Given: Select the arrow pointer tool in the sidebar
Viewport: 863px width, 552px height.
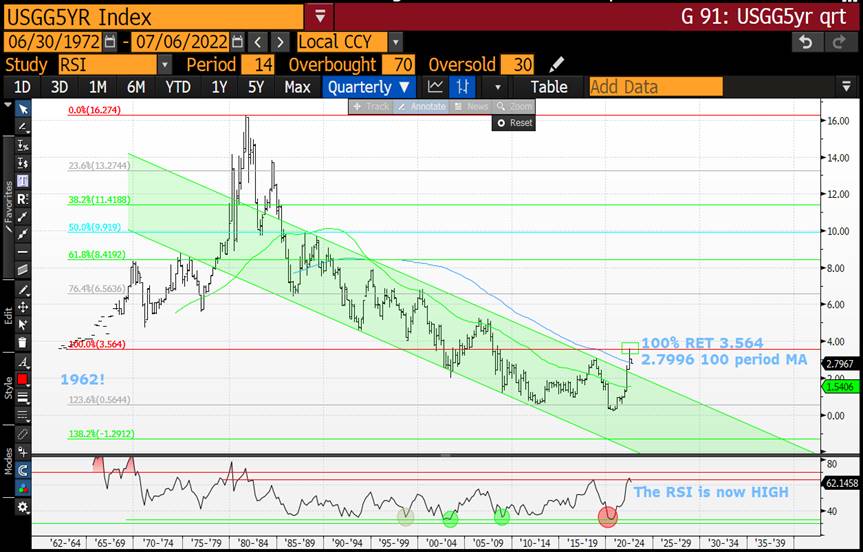Looking at the screenshot, I should 22,108.
